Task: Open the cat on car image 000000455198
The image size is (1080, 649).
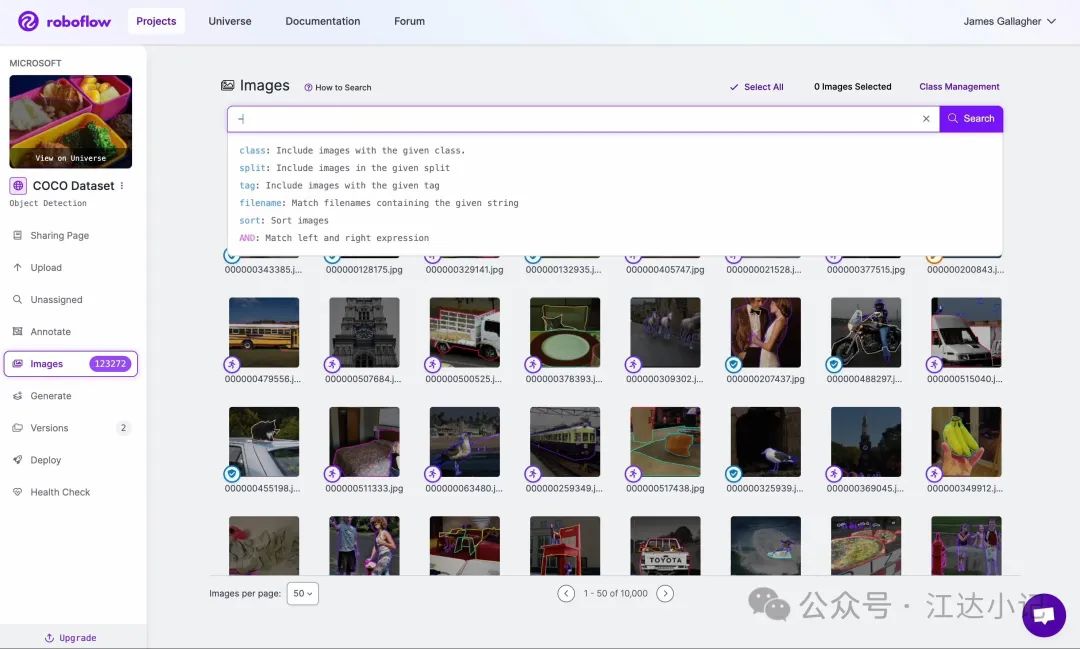Action: 264,442
